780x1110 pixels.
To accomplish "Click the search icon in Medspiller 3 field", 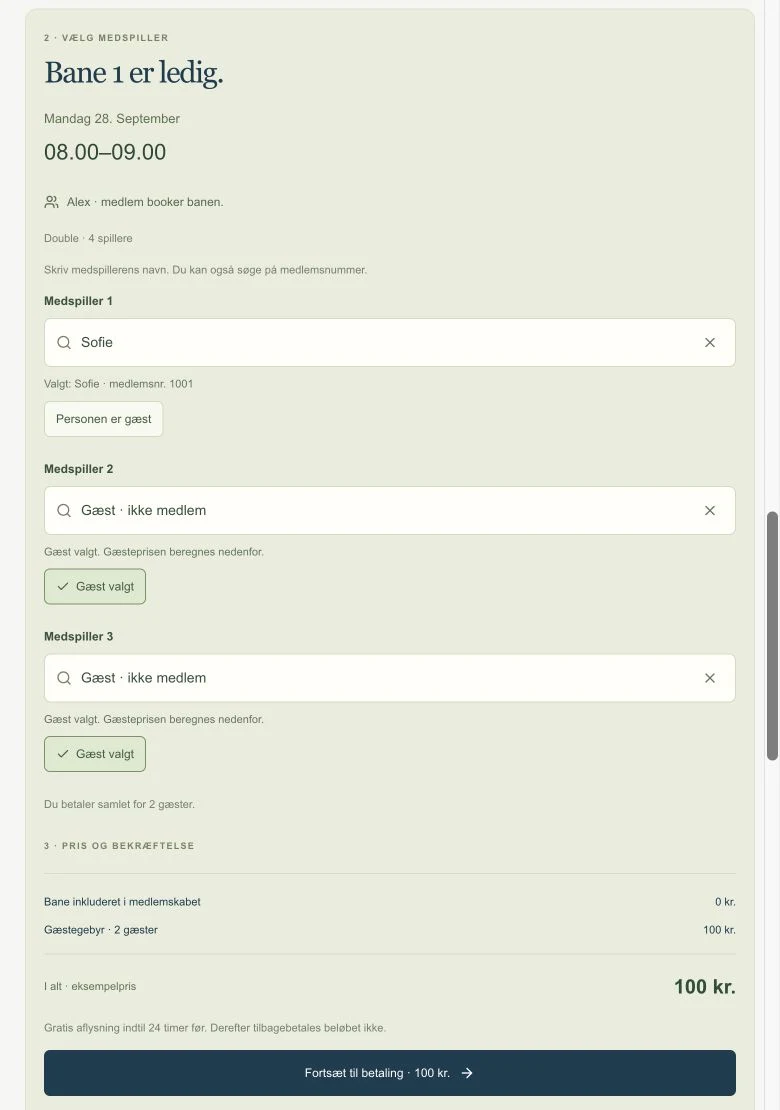I will (64, 678).
